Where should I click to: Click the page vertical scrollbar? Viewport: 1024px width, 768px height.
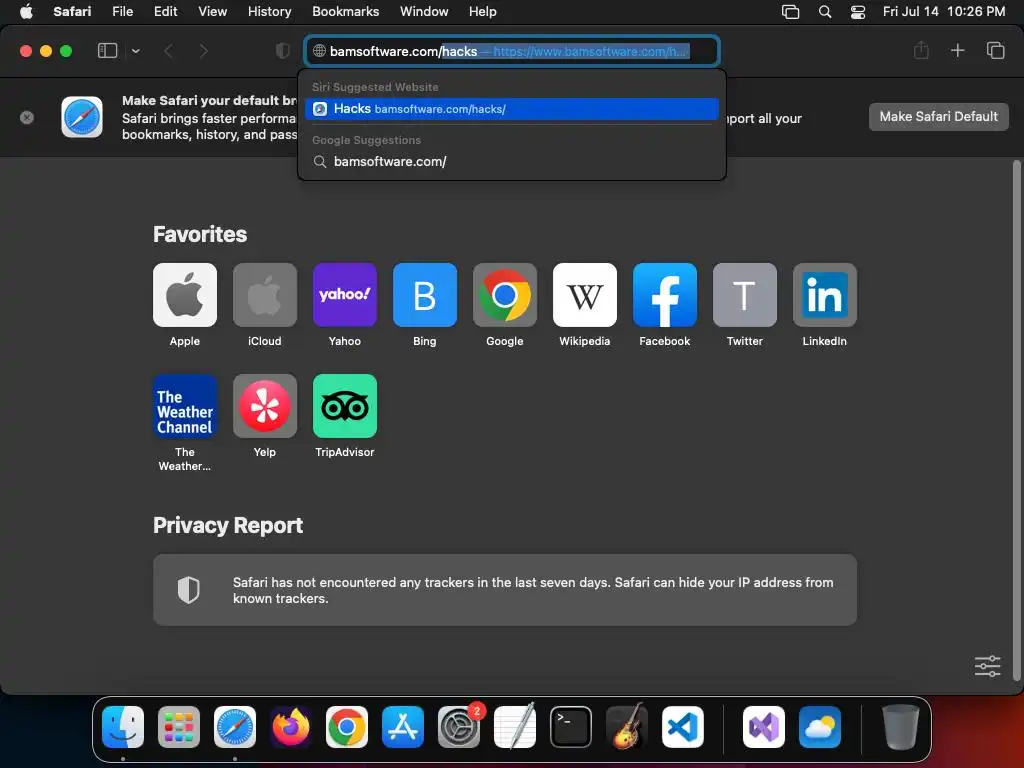pos(1016,420)
